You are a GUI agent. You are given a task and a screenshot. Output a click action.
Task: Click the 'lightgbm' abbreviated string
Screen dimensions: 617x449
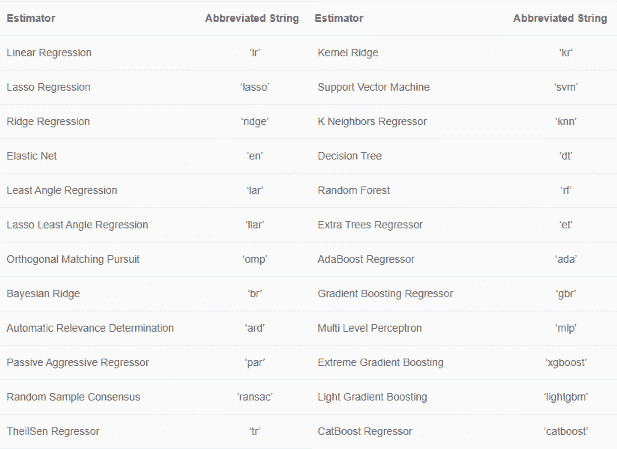pos(565,397)
